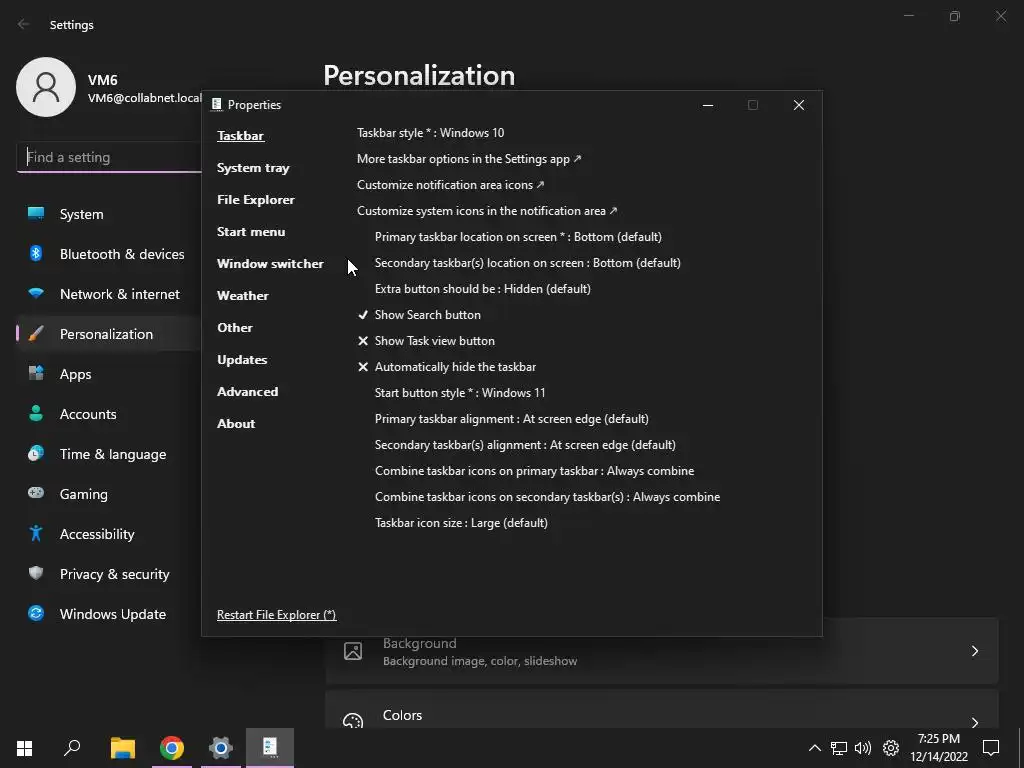Switch to File Explorer tab in Properties
1024x768 pixels.
click(255, 200)
